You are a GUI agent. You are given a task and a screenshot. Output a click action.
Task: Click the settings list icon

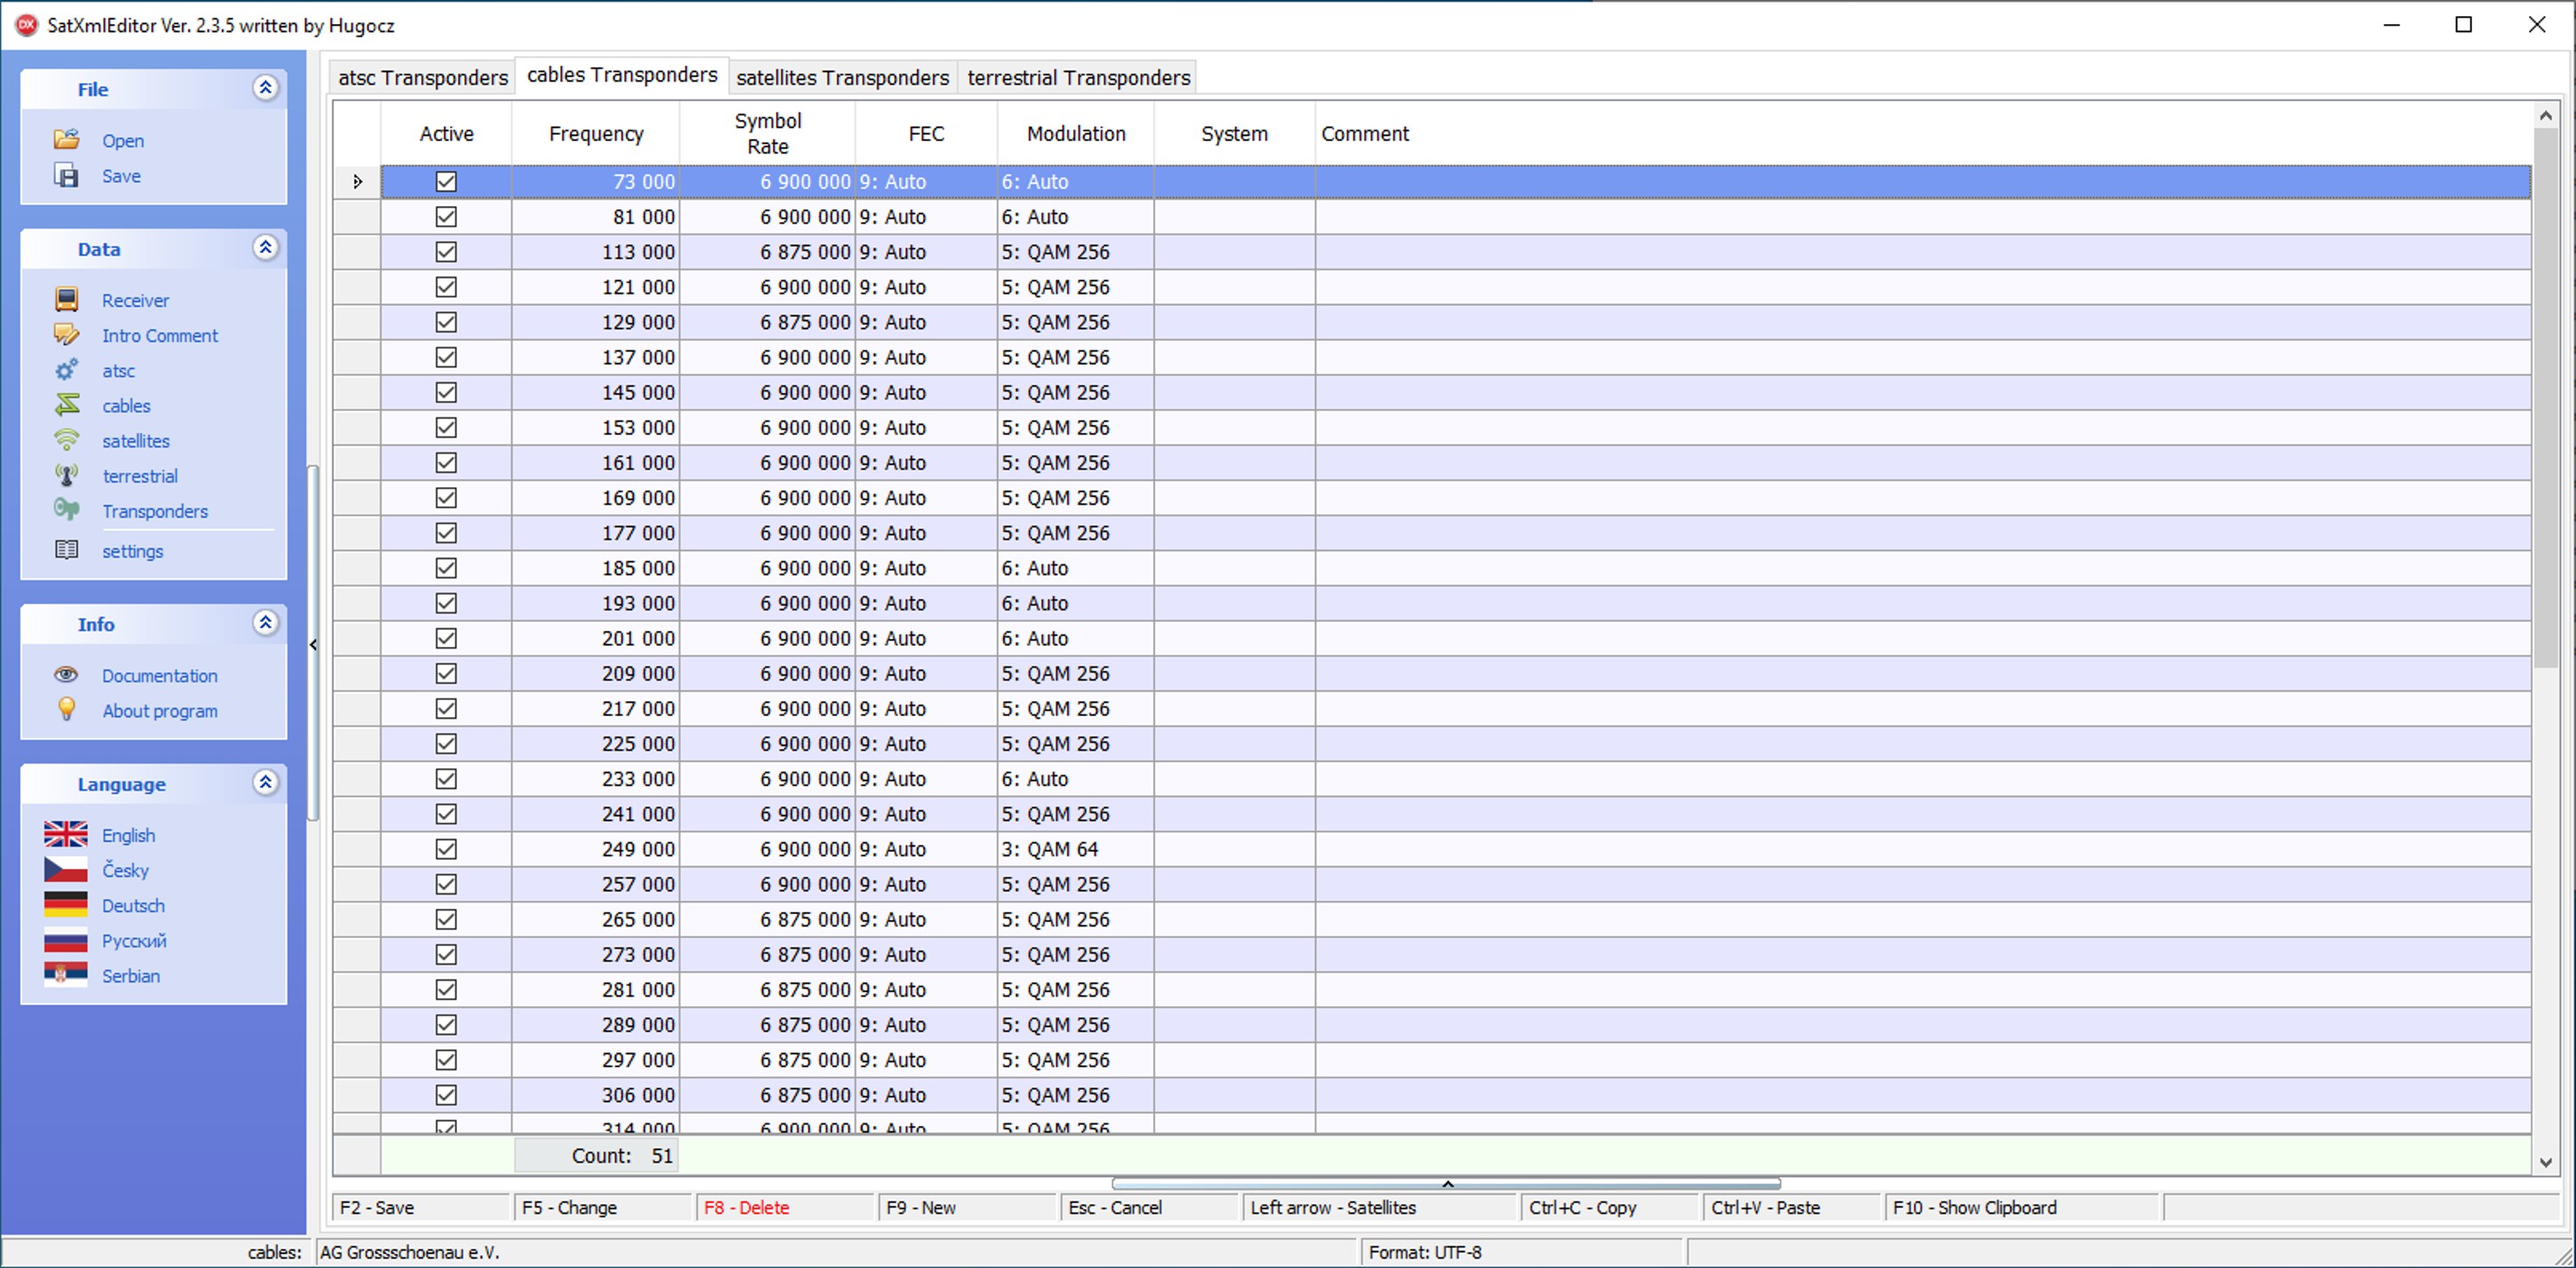[66, 550]
